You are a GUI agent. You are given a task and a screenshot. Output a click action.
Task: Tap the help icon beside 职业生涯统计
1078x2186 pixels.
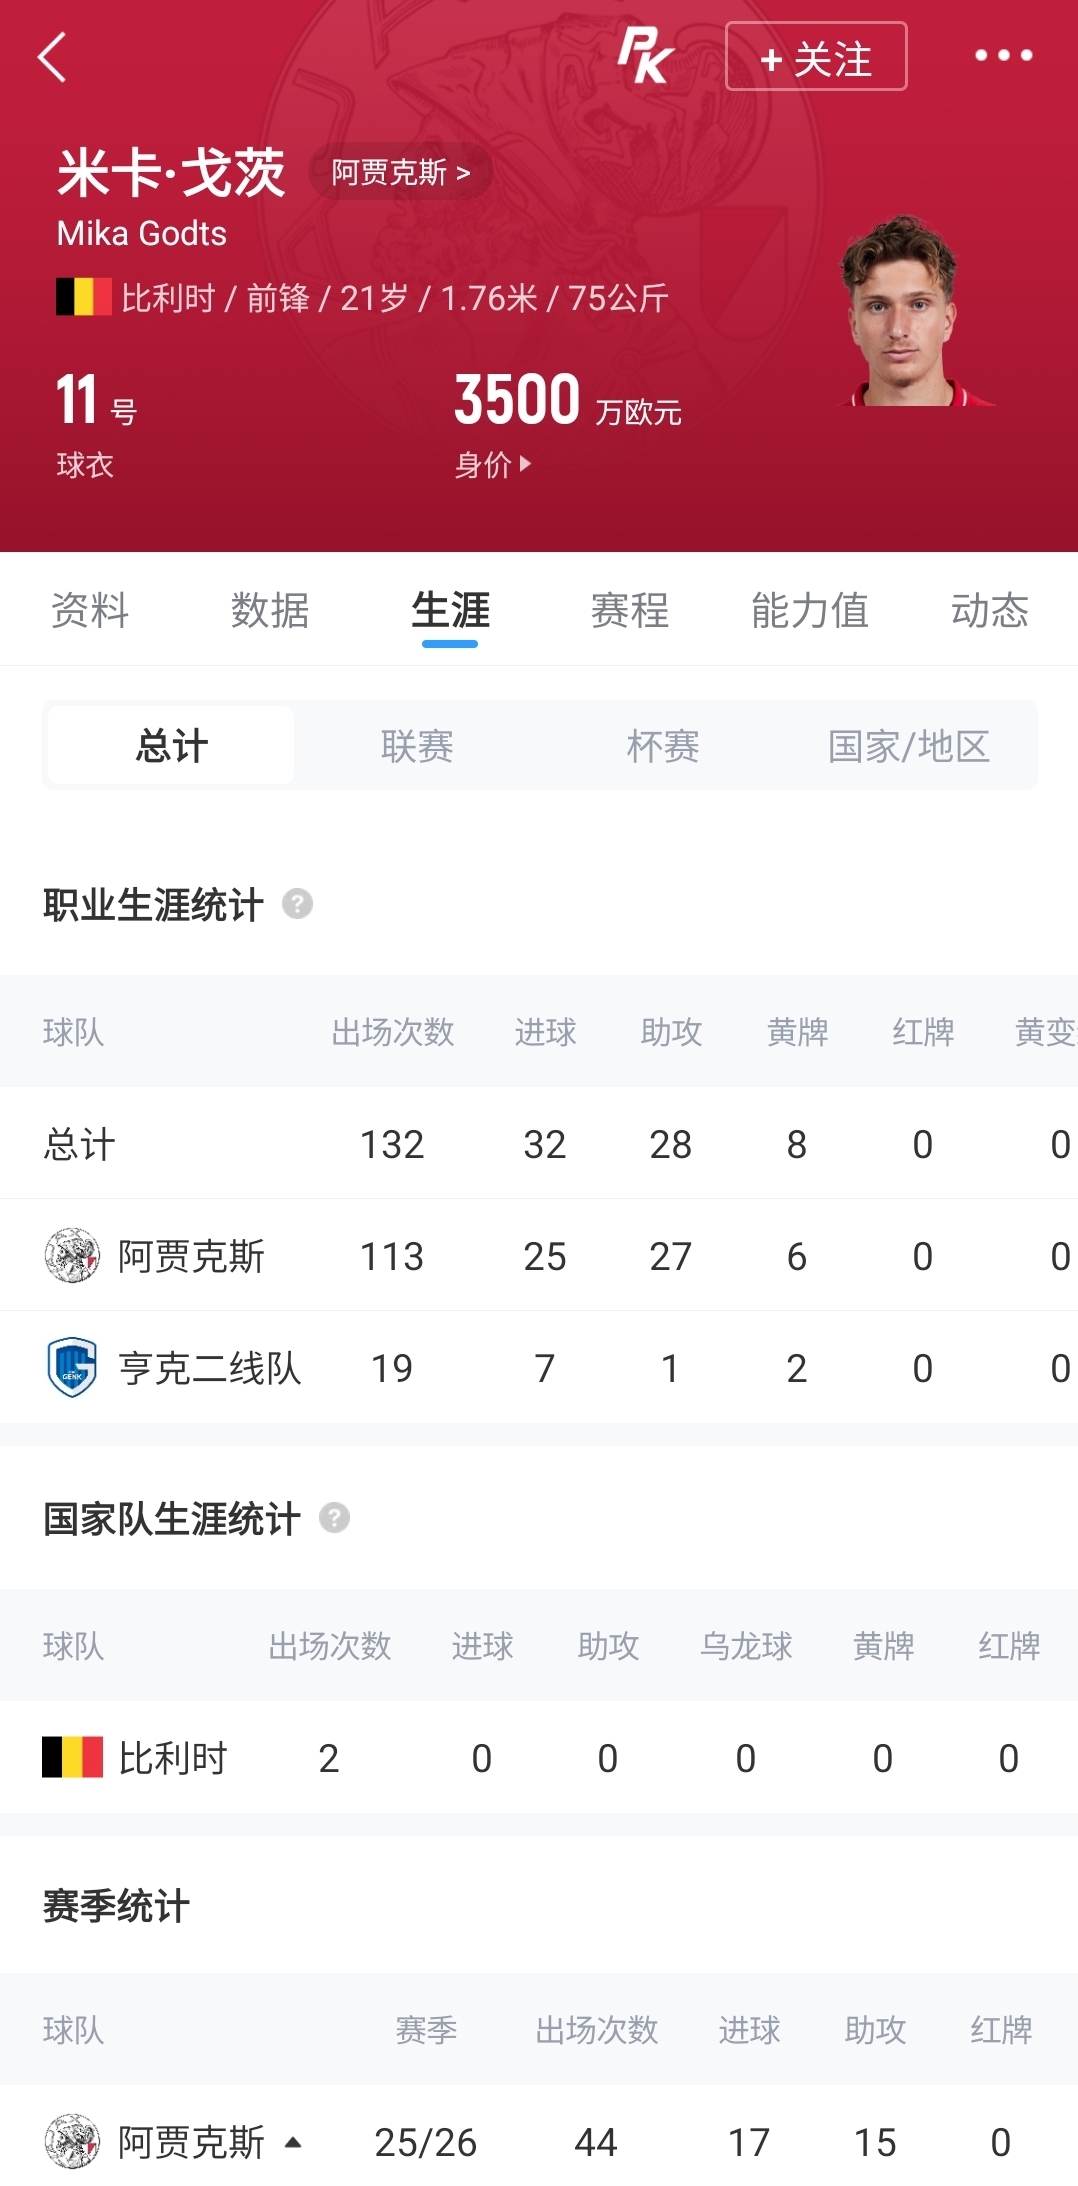pyautogui.click(x=297, y=904)
